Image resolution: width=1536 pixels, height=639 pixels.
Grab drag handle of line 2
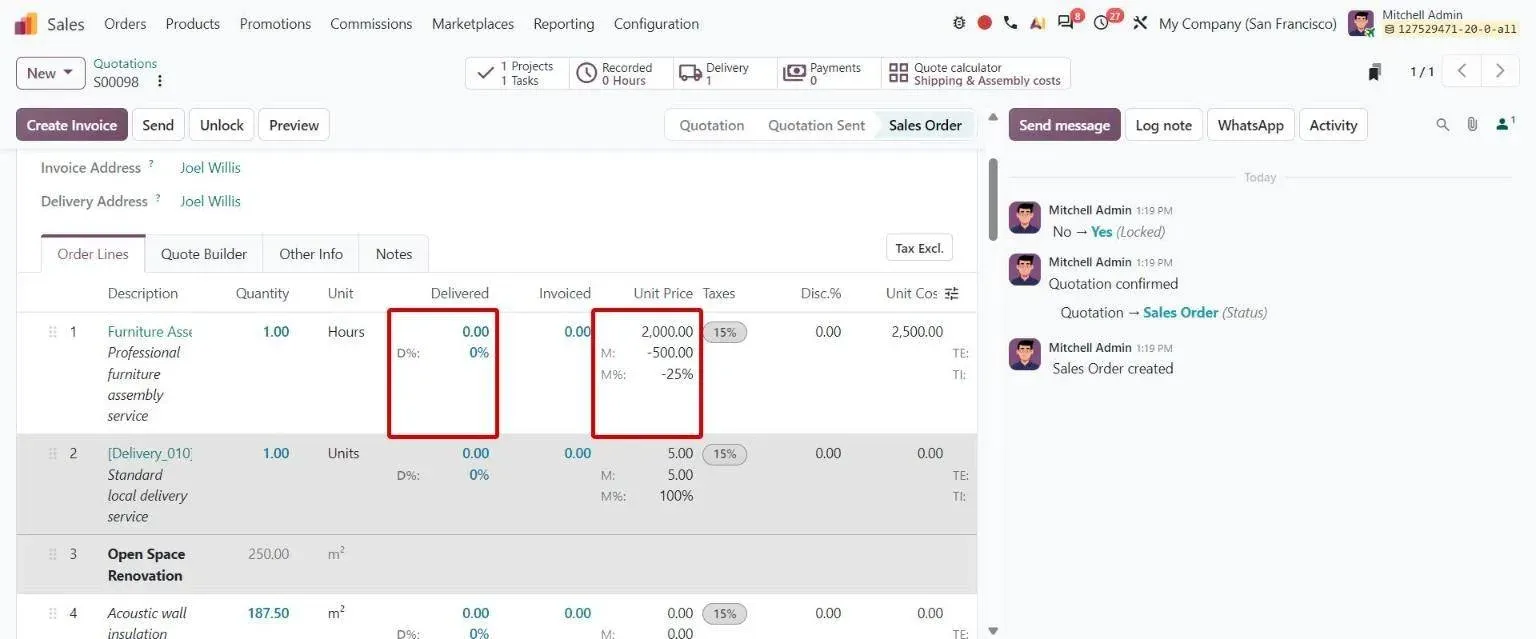52,453
